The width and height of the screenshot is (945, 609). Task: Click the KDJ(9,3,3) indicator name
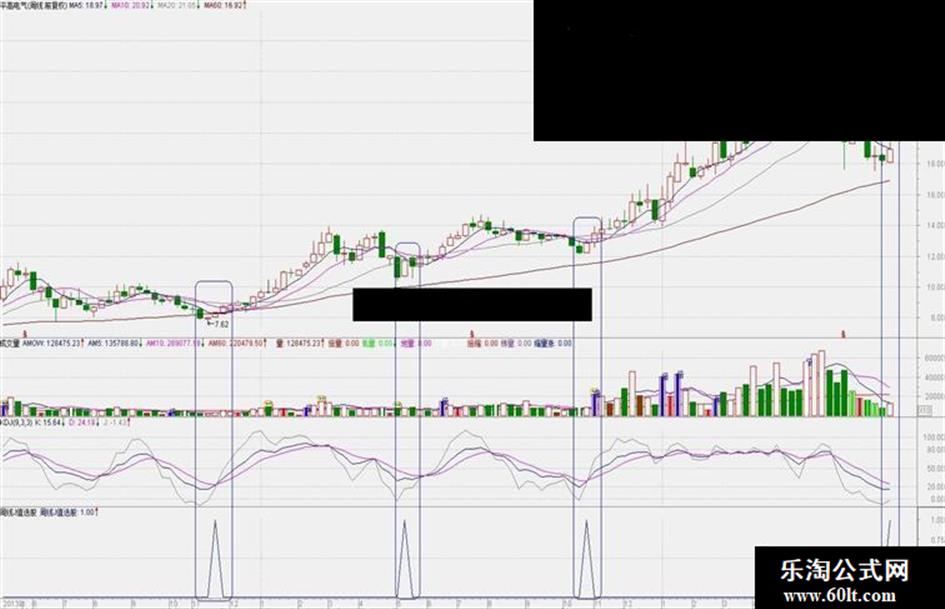(x=16, y=423)
